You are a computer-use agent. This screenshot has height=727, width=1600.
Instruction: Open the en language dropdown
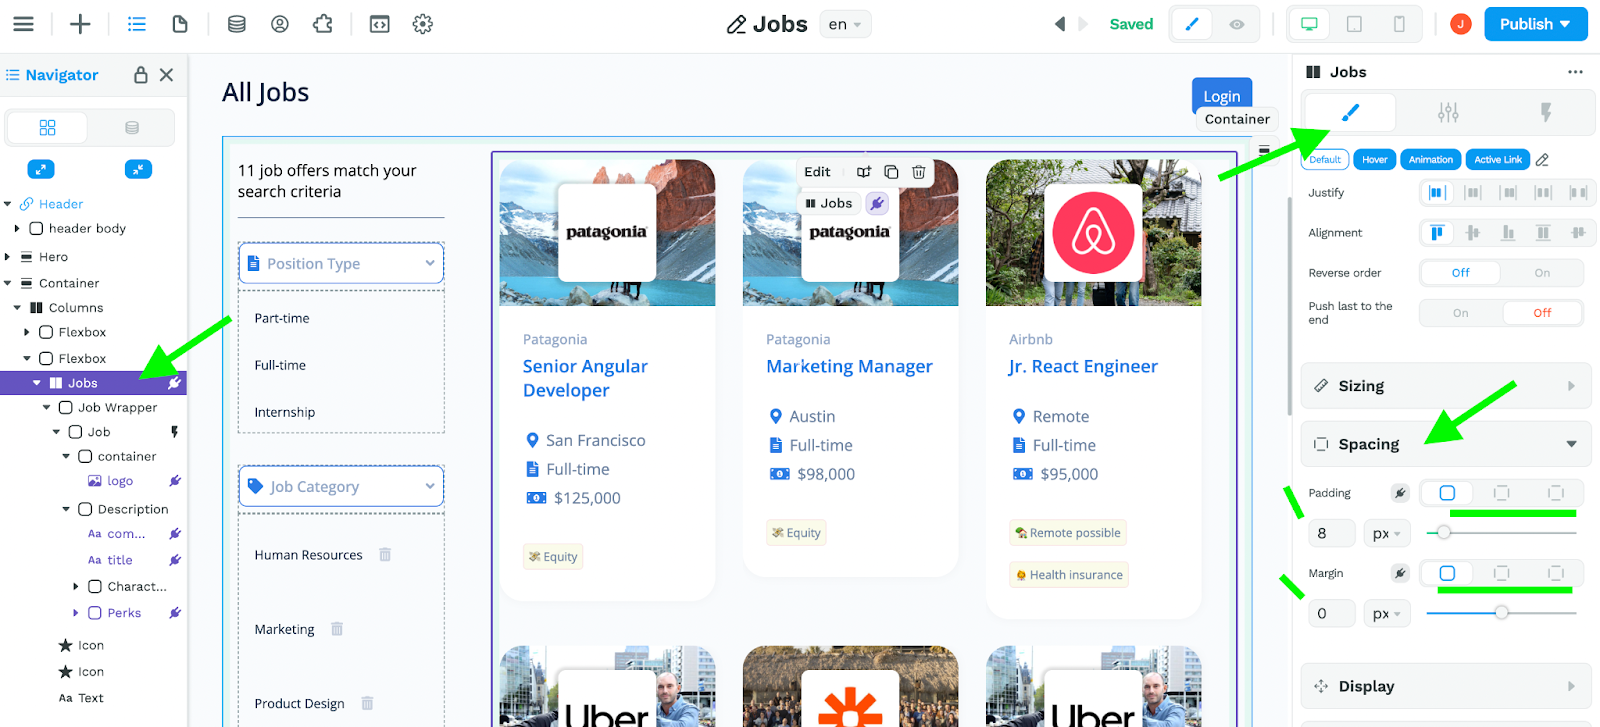pos(845,24)
